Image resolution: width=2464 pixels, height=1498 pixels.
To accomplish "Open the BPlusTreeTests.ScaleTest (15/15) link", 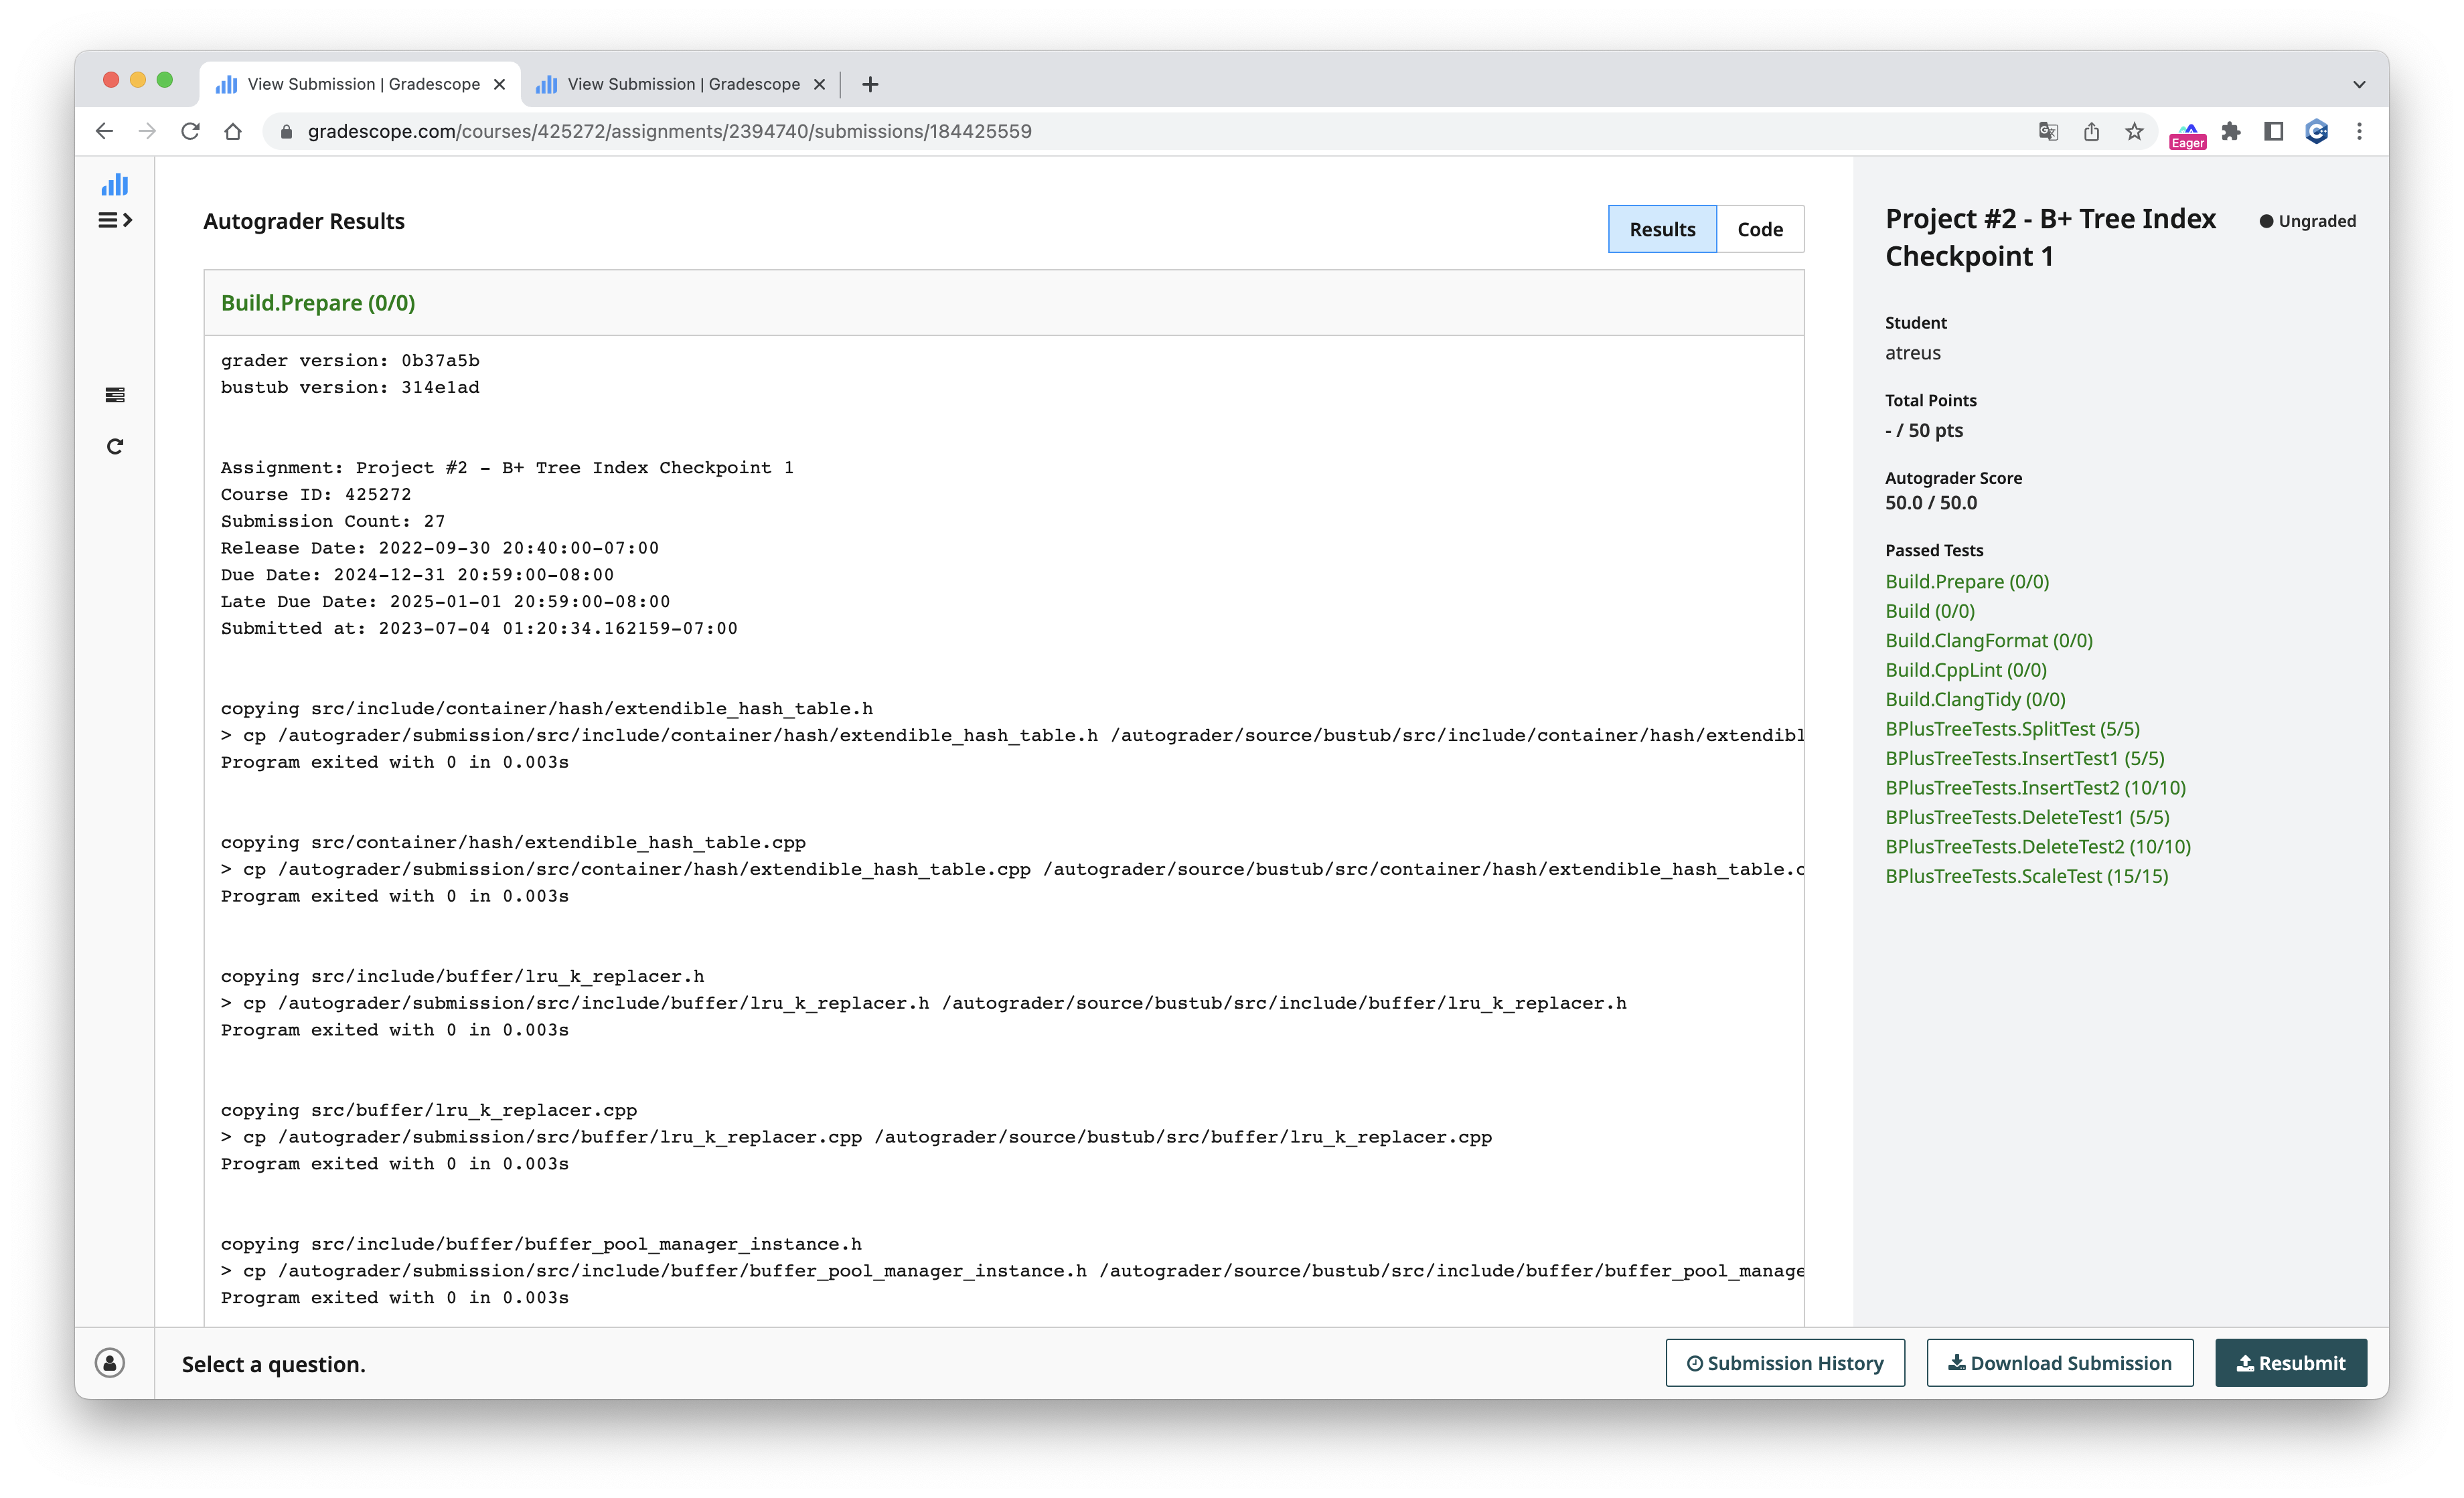I will click(2026, 876).
